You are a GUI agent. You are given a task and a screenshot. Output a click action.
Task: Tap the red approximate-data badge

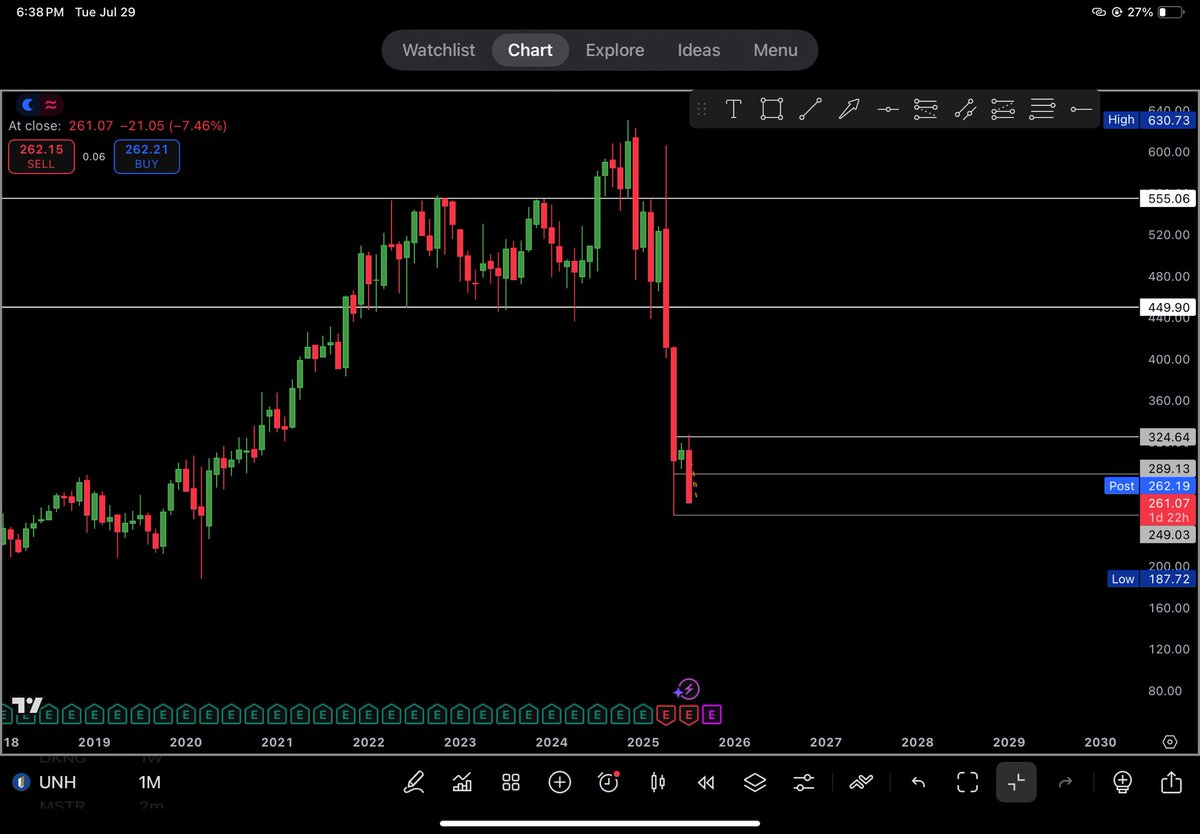point(51,104)
